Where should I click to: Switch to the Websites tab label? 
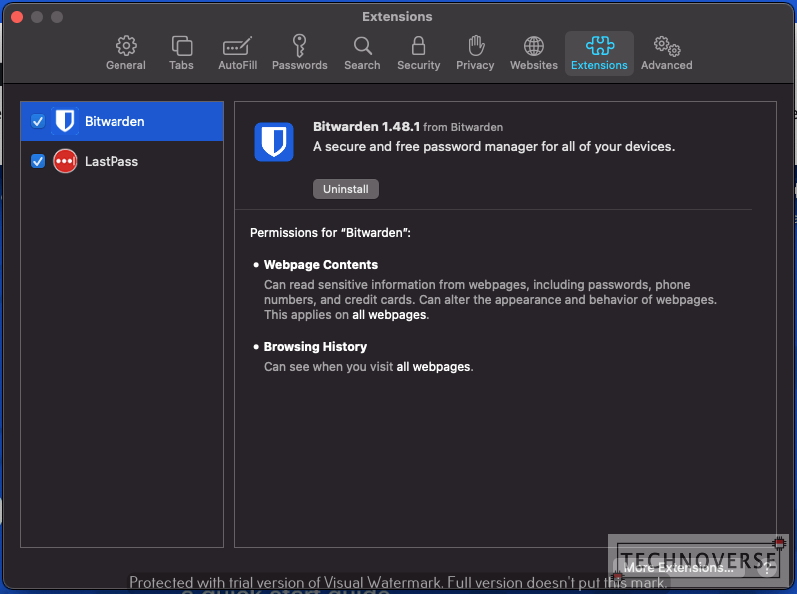[534, 65]
